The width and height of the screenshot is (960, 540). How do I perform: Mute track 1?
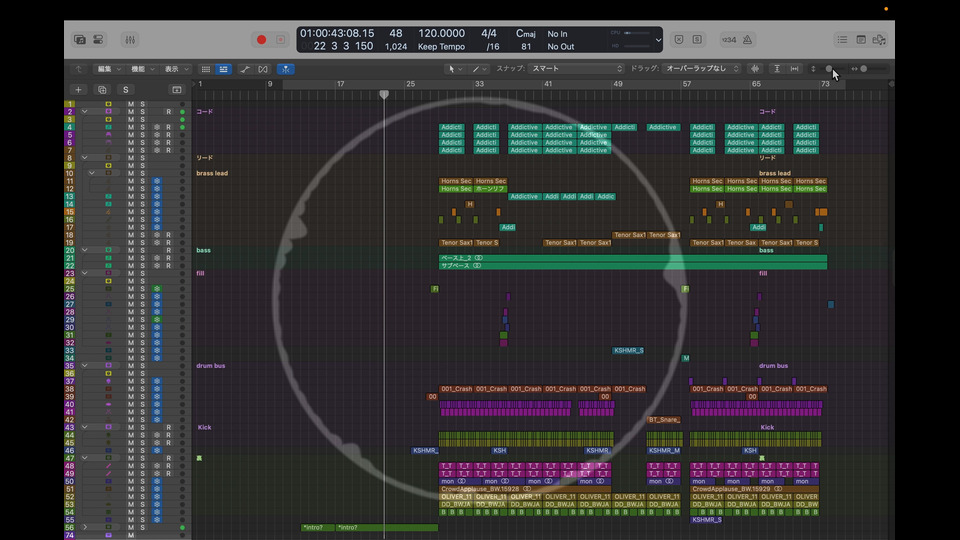(x=130, y=104)
